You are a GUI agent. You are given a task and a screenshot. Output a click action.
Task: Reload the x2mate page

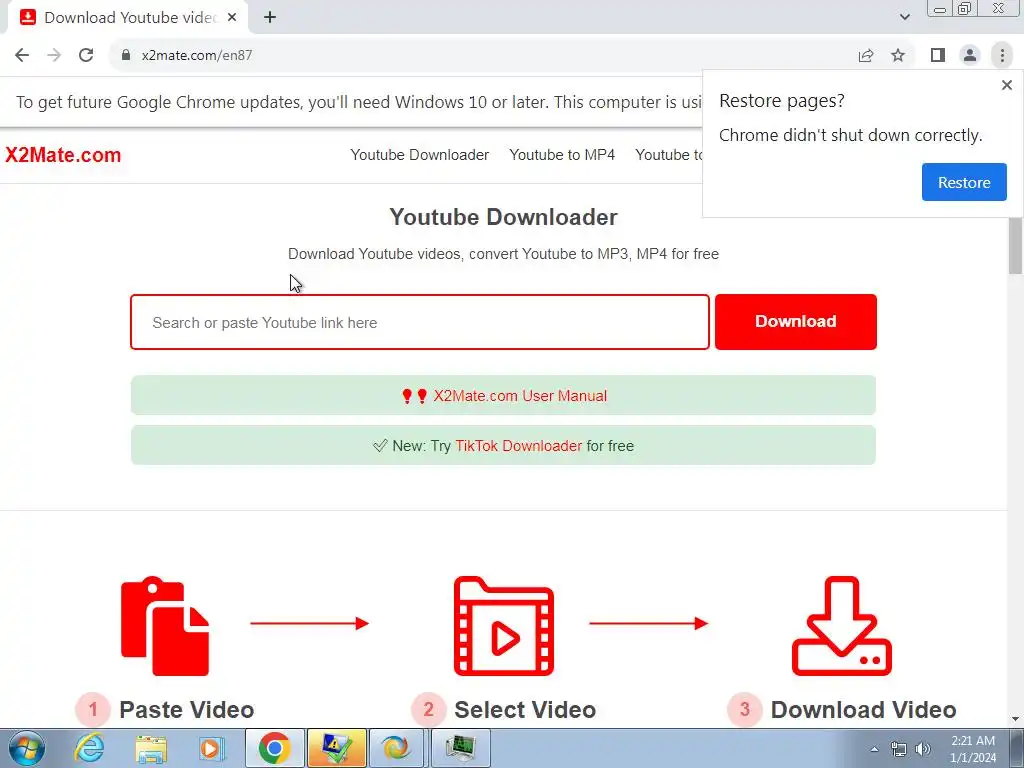[x=86, y=56]
